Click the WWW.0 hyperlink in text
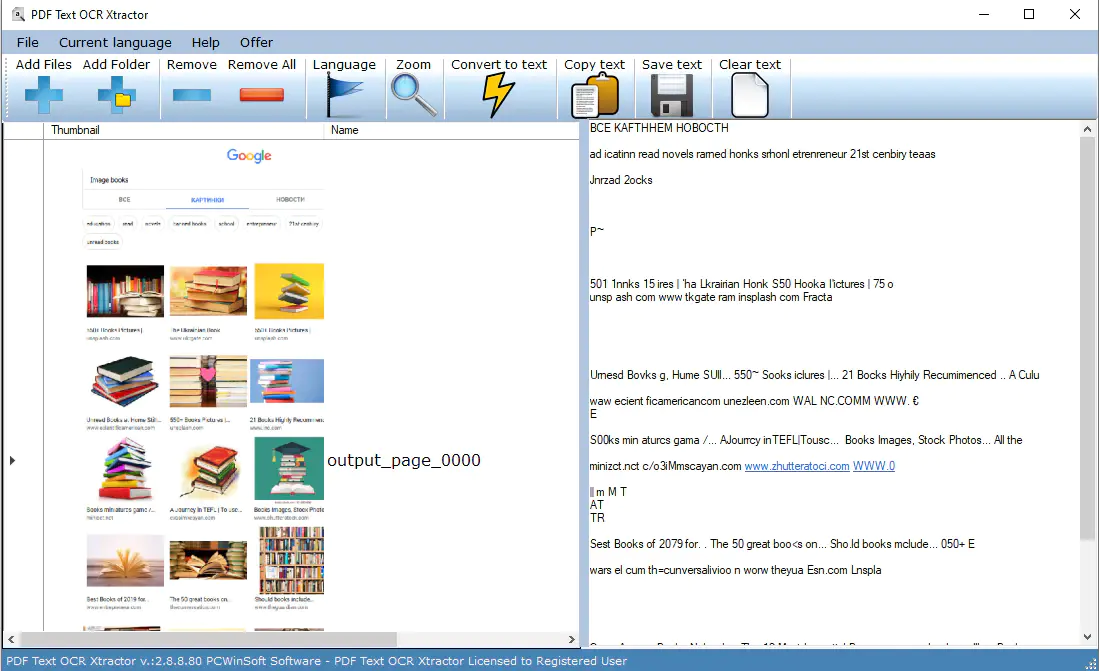The width and height of the screenshot is (1099, 671). (873, 466)
